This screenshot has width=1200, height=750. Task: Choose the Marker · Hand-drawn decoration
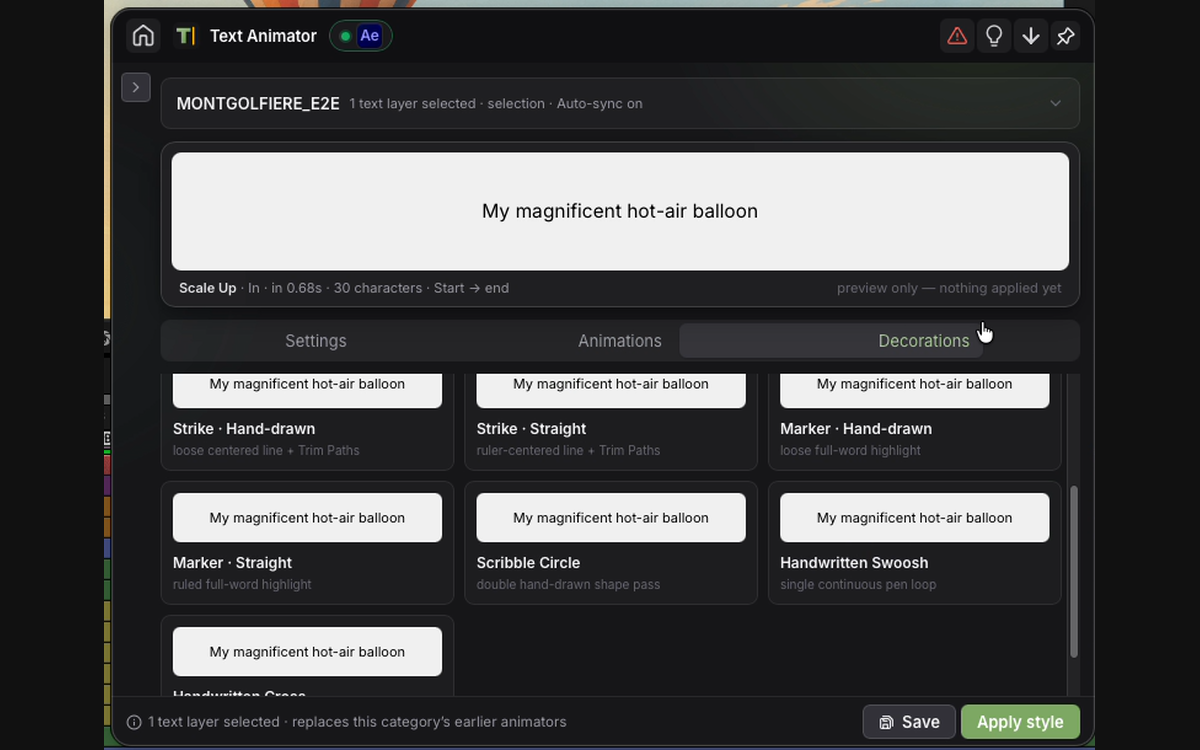pyautogui.click(x=915, y=420)
